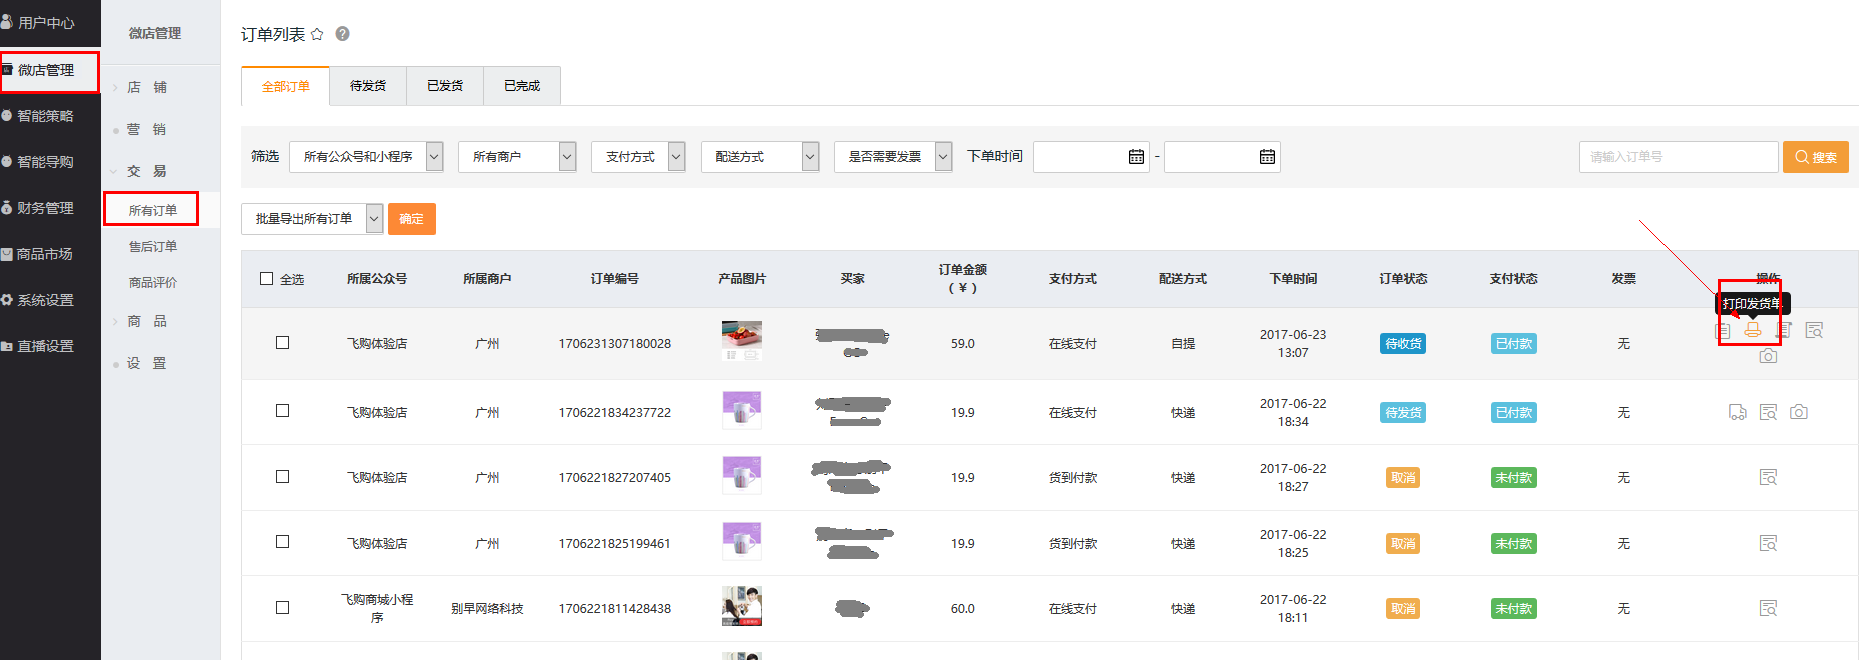Image resolution: width=1859 pixels, height=660 pixels.
Task: Switch to the 待发货 tab
Action: (368, 86)
